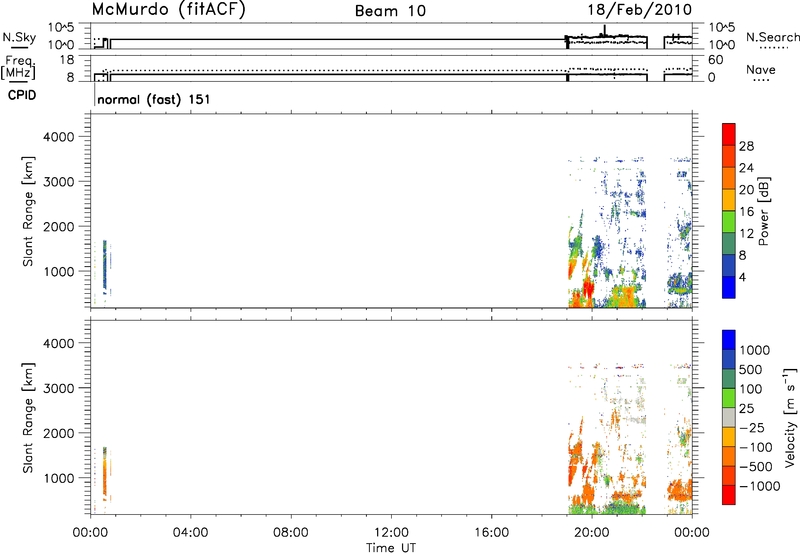The width and height of the screenshot is (800, 554).
Task: Click the "60" tick on the Nave axis
Action: [715, 60]
